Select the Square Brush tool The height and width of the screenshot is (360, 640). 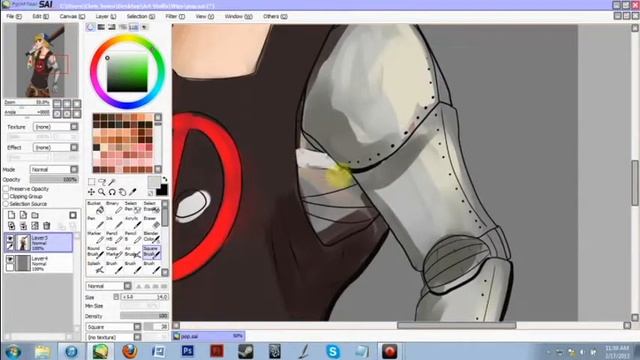[151, 252]
